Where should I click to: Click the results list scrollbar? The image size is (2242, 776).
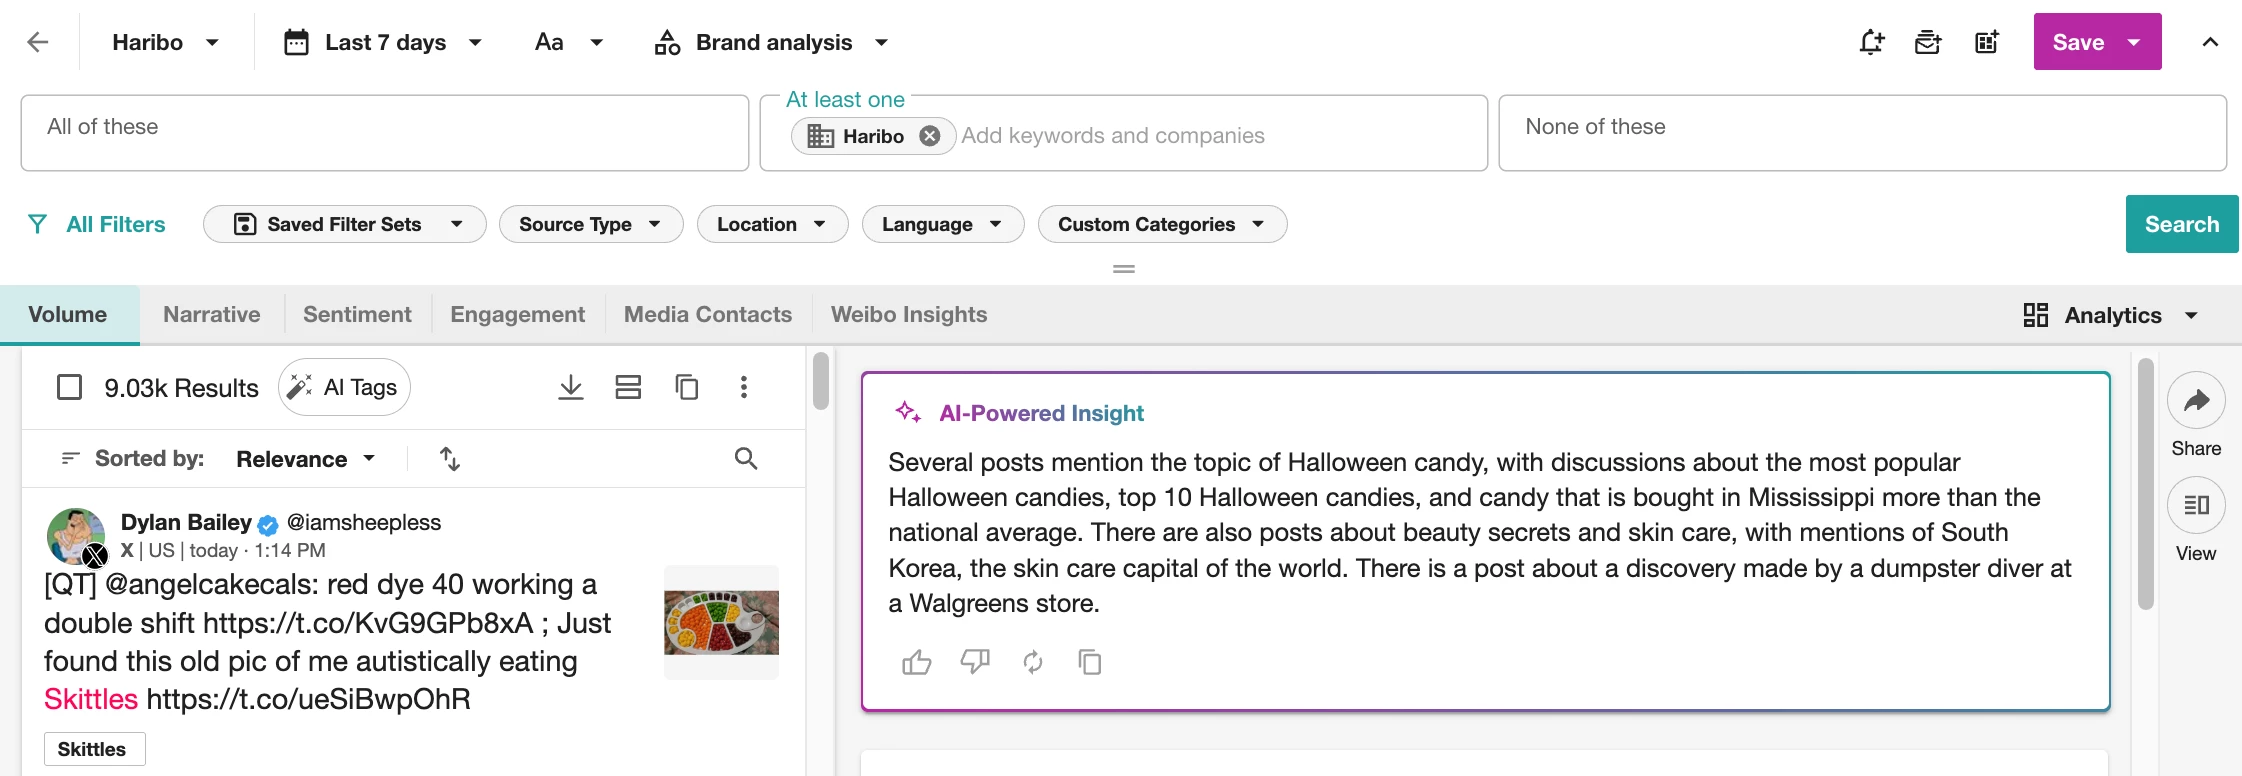(x=821, y=382)
